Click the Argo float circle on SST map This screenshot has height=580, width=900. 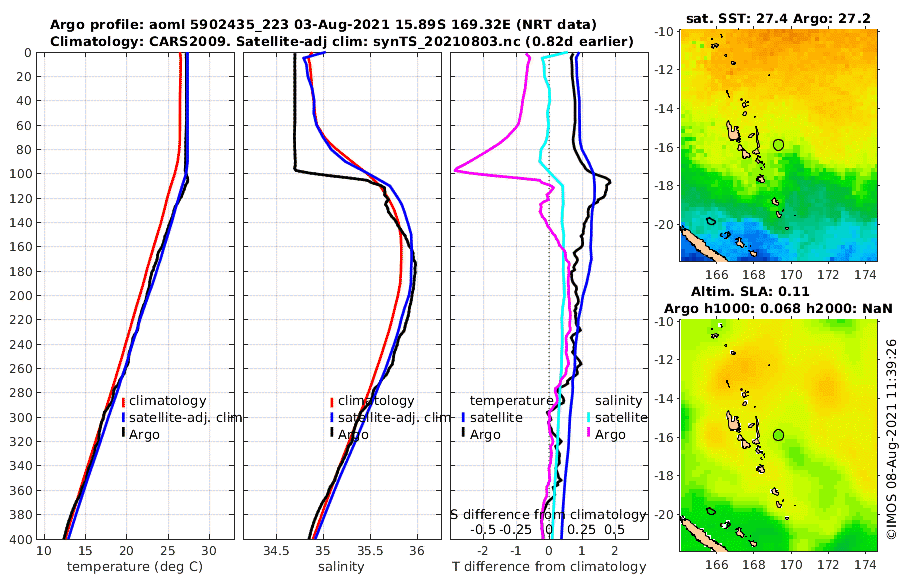(778, 145)
